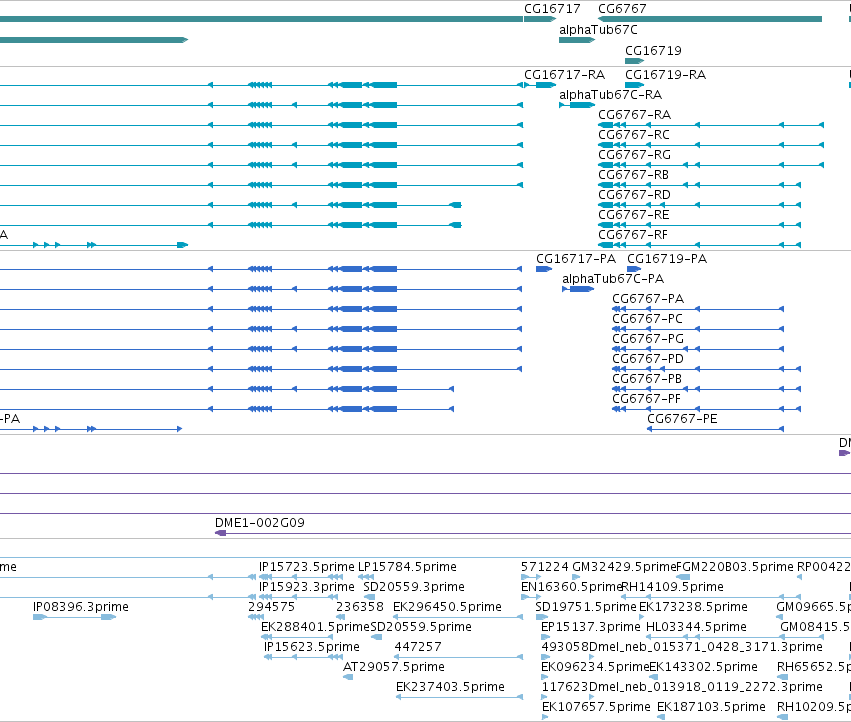Open protein CG6767-PF
This screenshot has width=851, height=722.
click(646, 399)
